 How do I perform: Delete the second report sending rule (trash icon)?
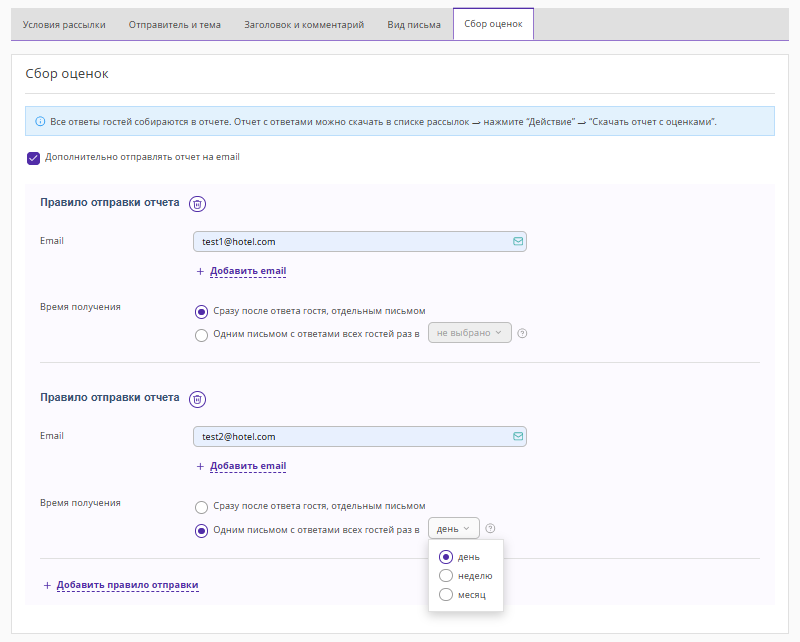tap(198, 399)
